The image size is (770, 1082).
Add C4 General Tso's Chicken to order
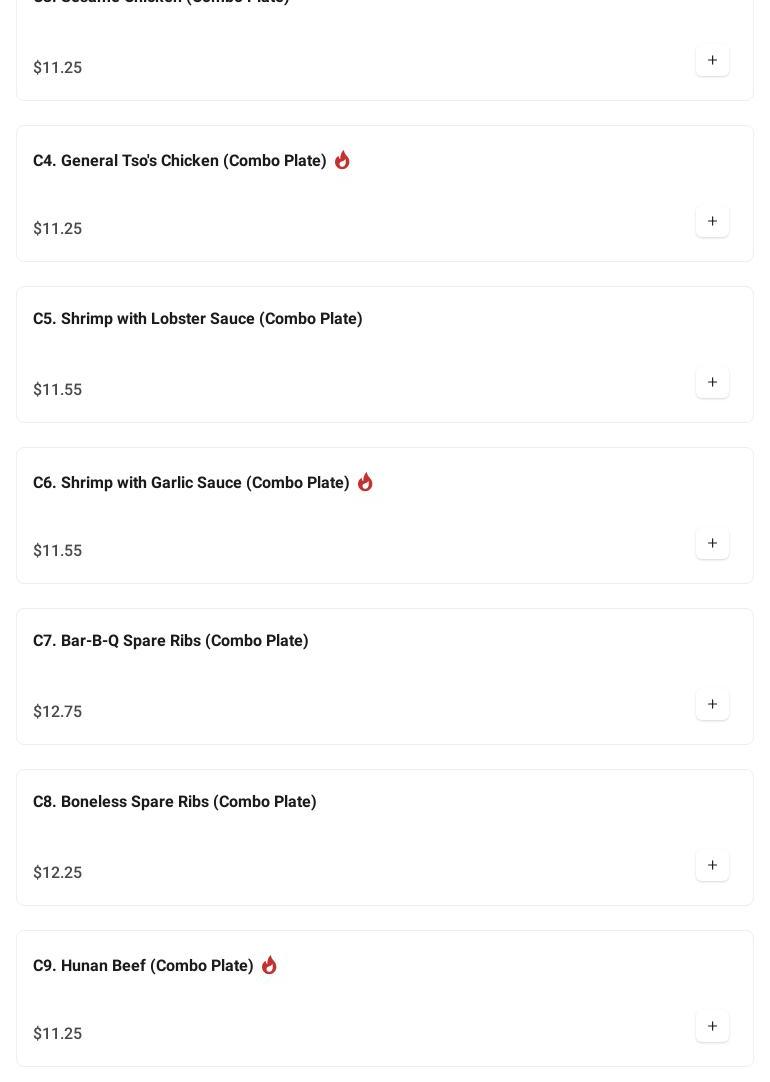click(x=712, y=221)
